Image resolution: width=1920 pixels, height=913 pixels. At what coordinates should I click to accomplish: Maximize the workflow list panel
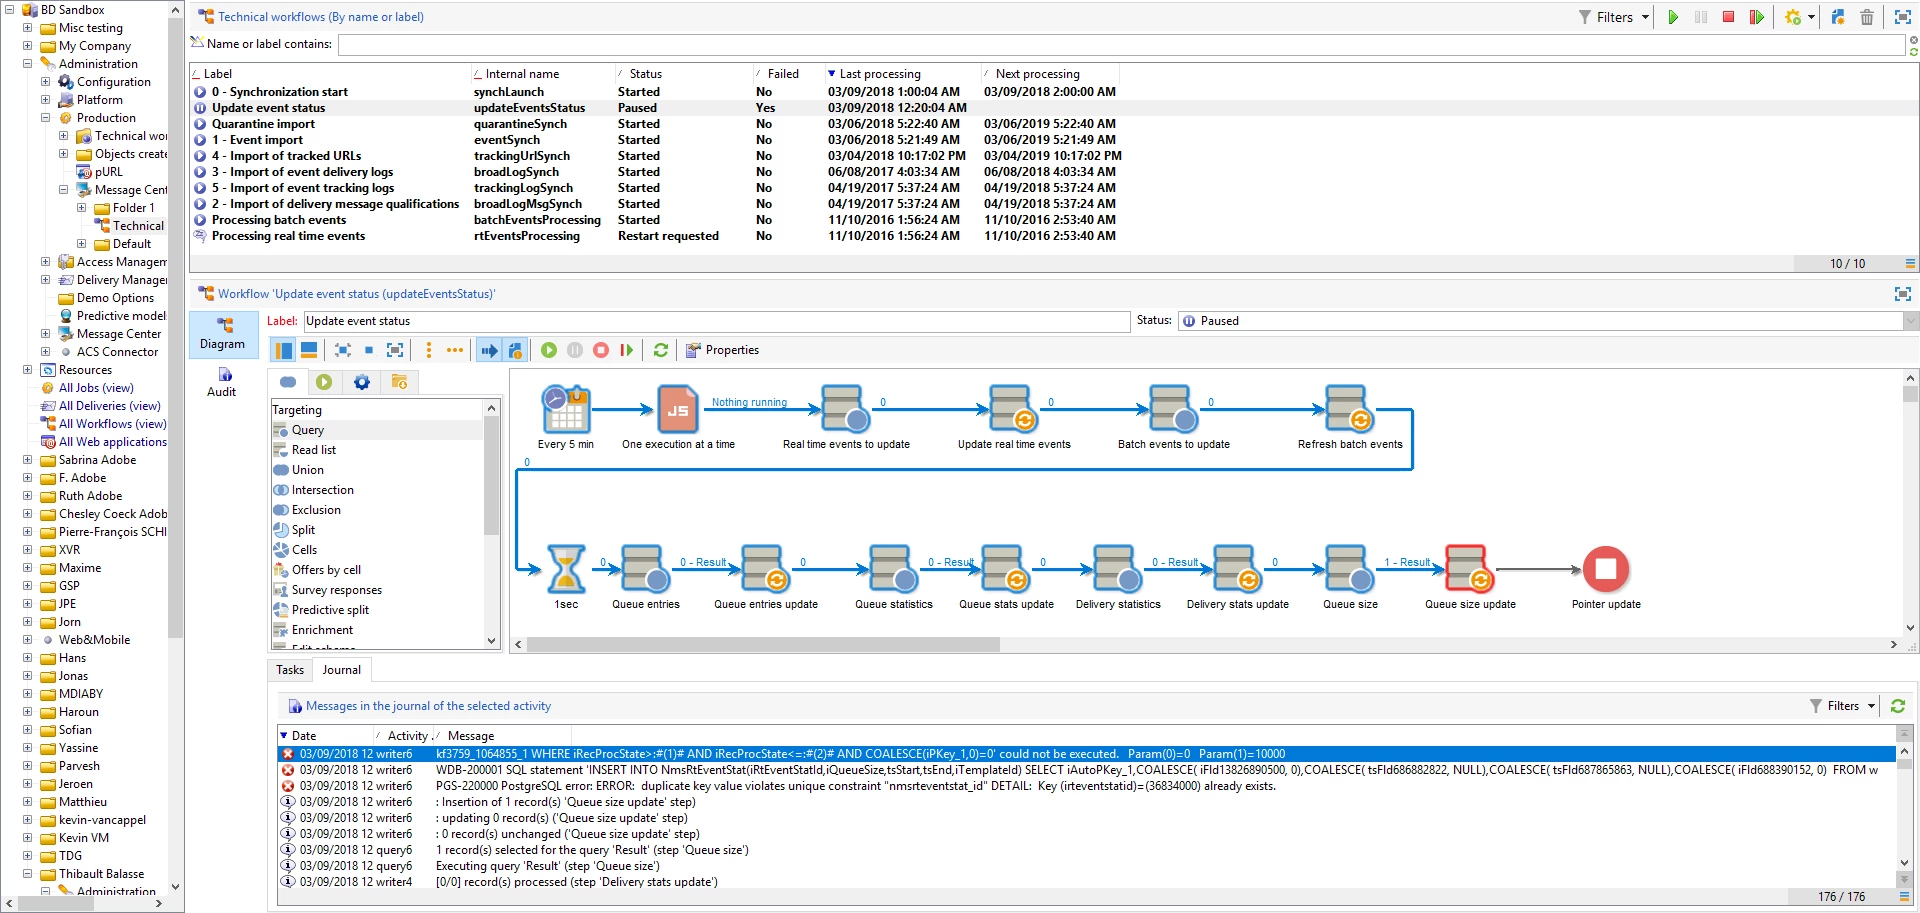point(1902,17)
